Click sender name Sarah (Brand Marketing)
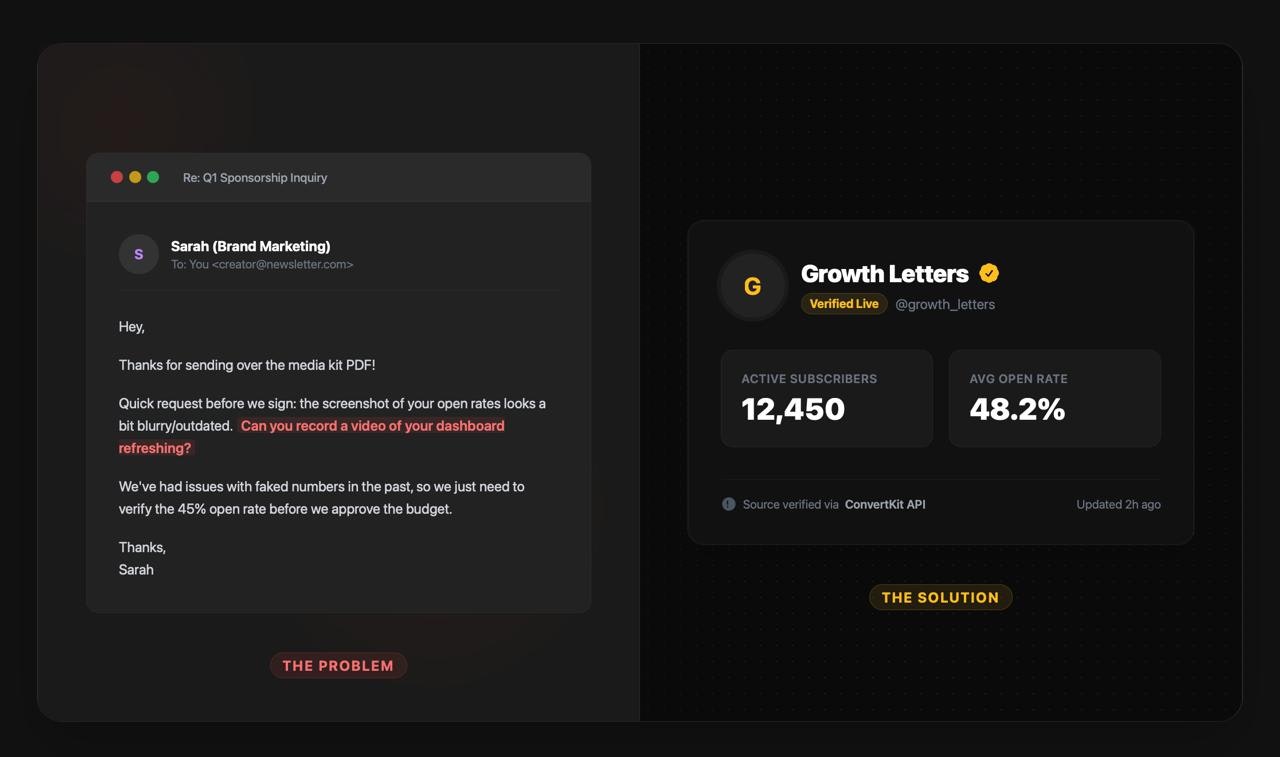 coord(250,246)
